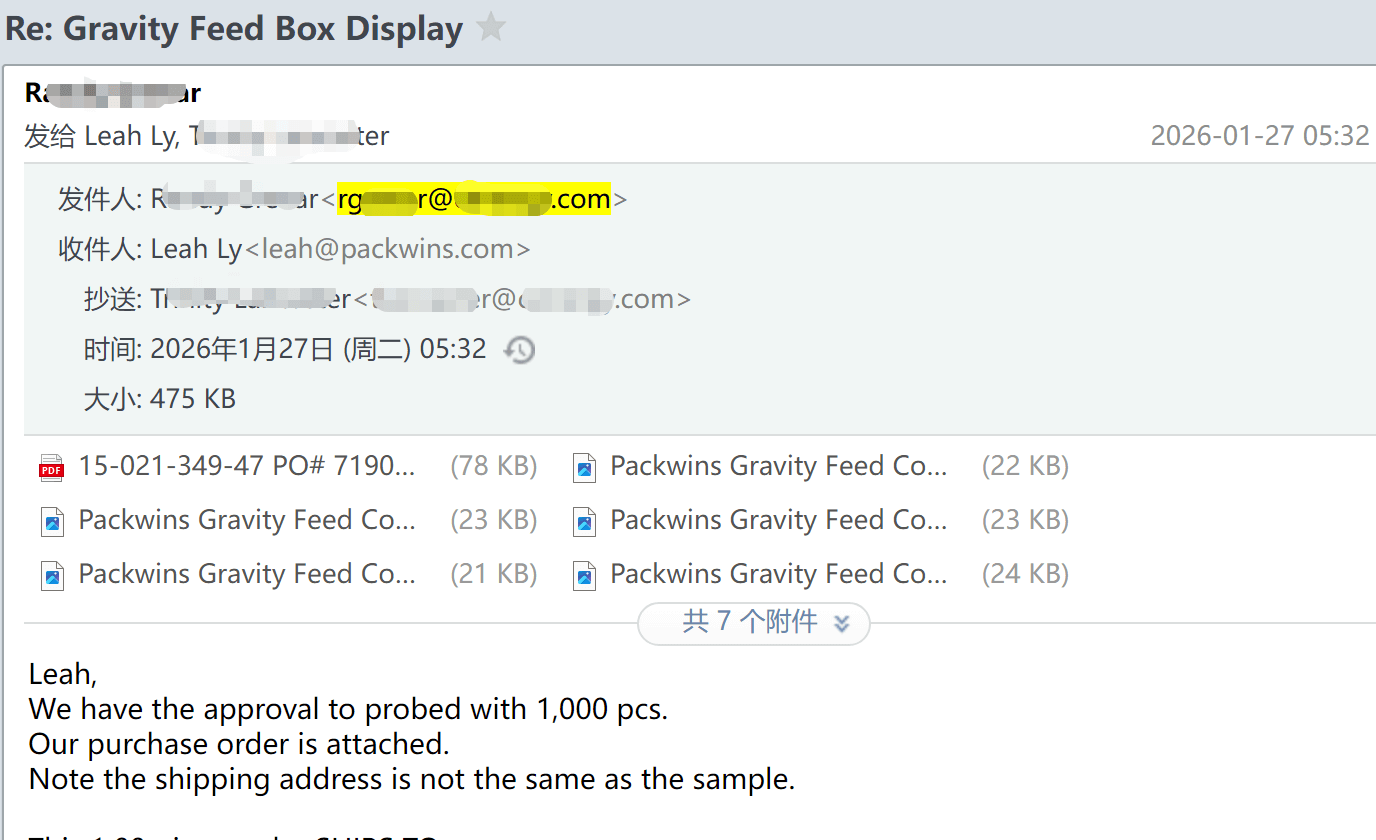This screenshot has width=1376, height=840.
Task: Click the clock history icon beside the time
Action: [x=519, y=350]
